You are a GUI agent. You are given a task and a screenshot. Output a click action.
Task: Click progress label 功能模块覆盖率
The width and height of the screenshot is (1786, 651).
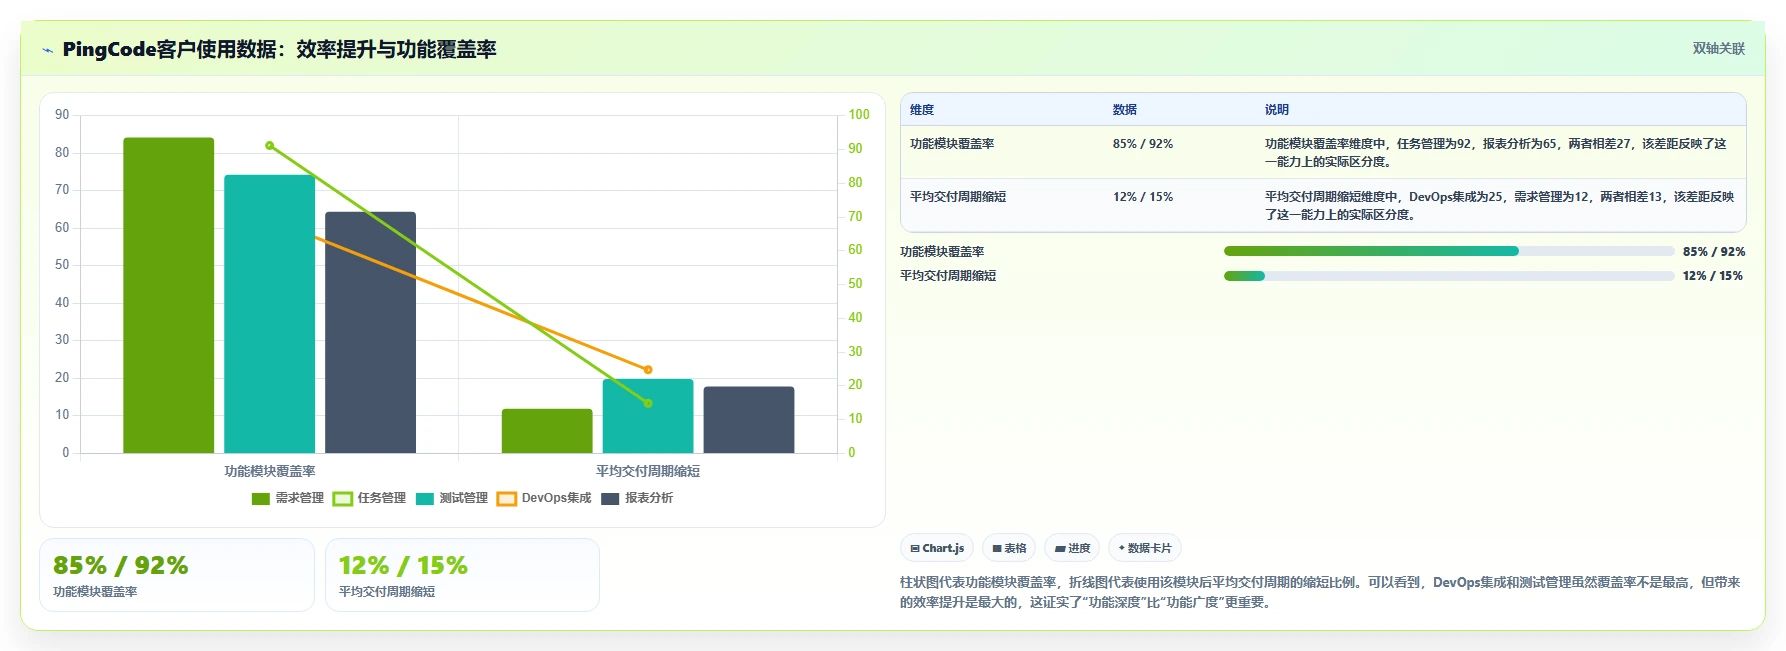click(942, 252)
